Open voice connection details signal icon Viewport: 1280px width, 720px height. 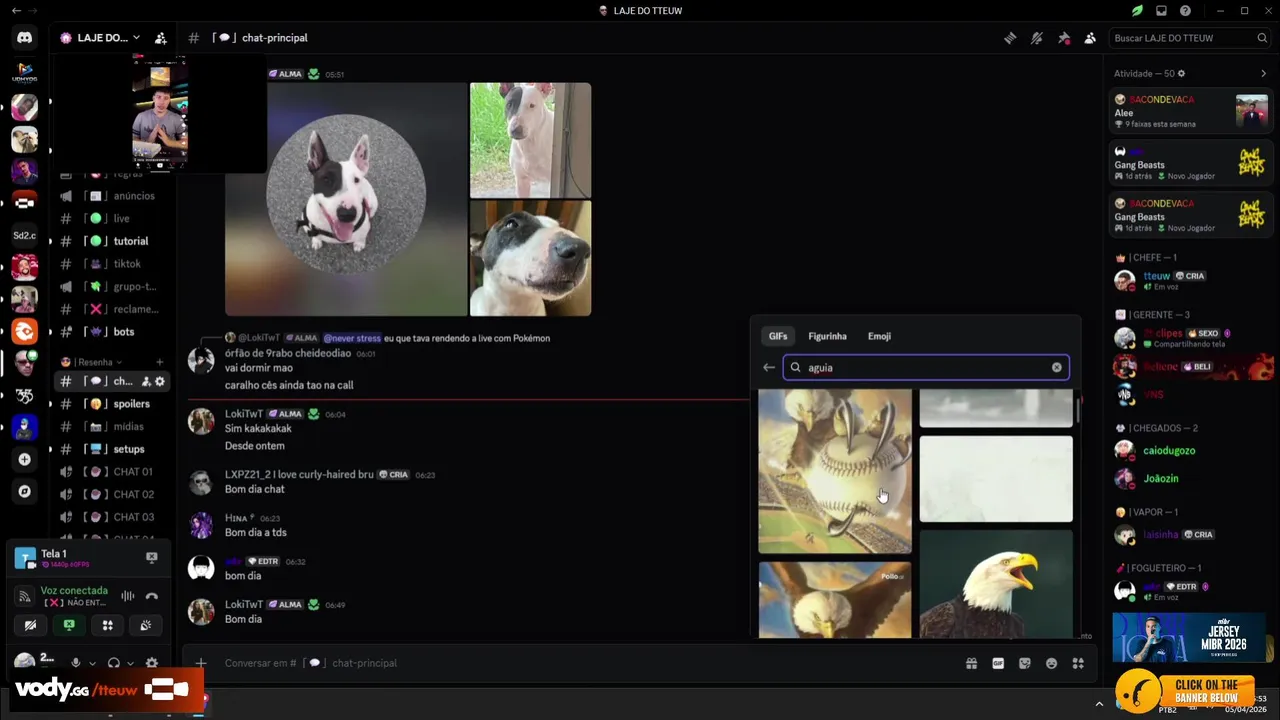pos(25,596)
